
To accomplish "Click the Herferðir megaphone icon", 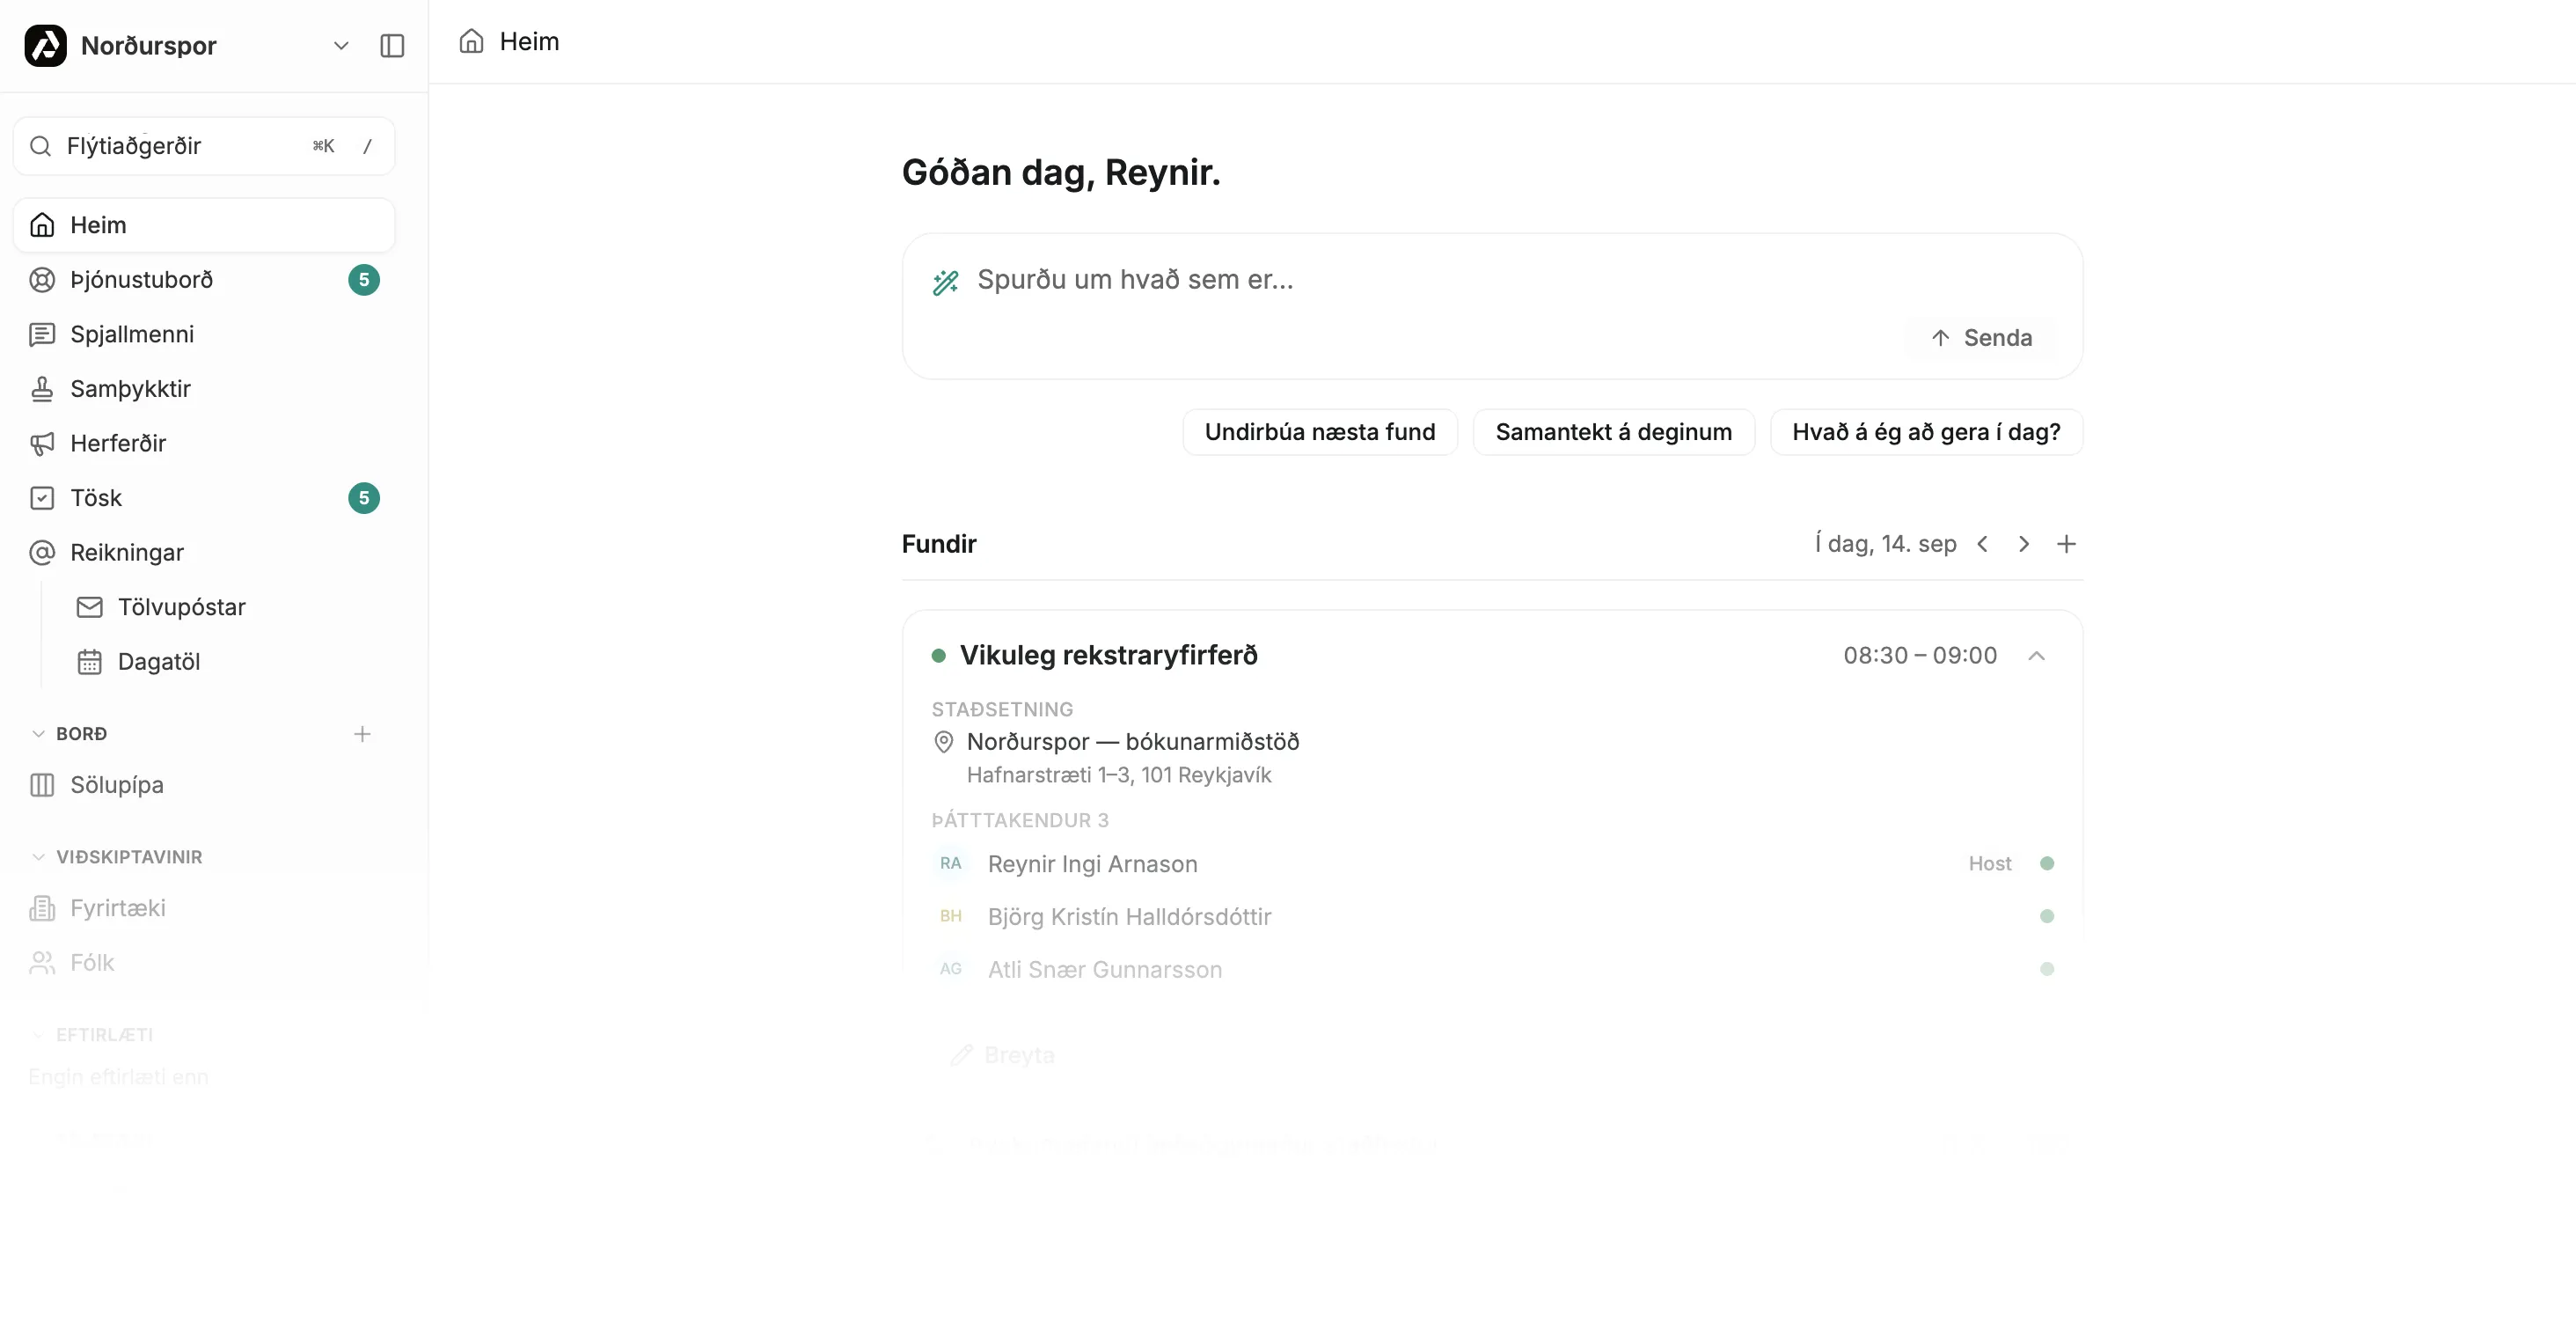I will [x=42, y=443].
